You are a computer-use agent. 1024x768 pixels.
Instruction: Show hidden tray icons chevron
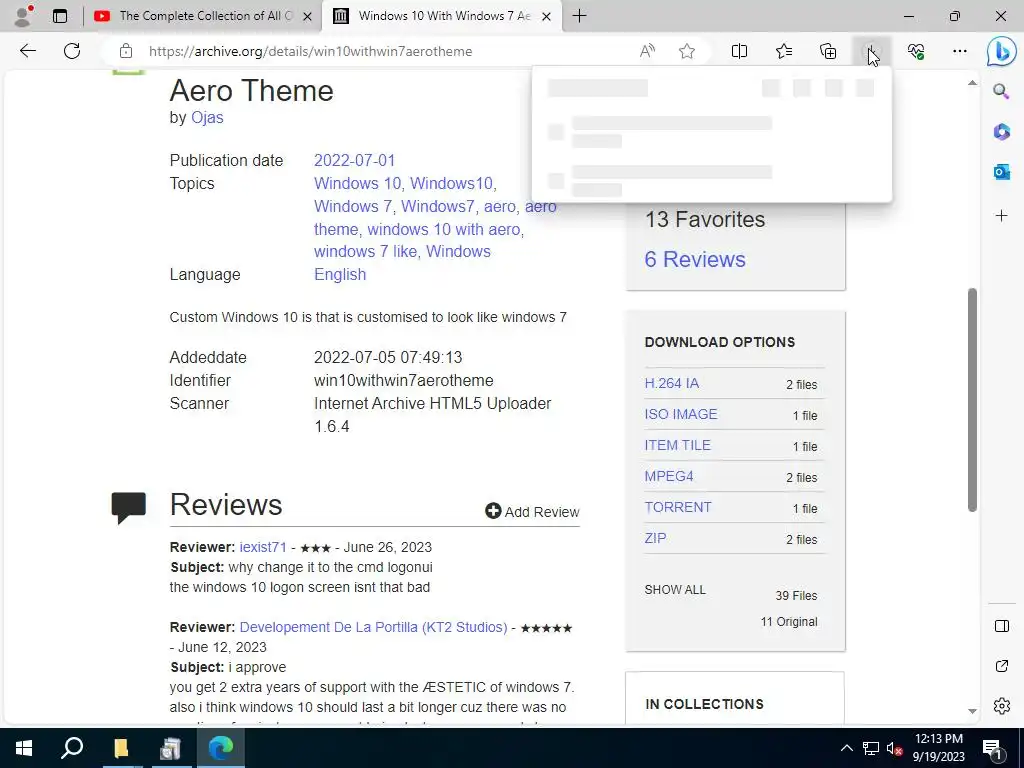point(846,748)
